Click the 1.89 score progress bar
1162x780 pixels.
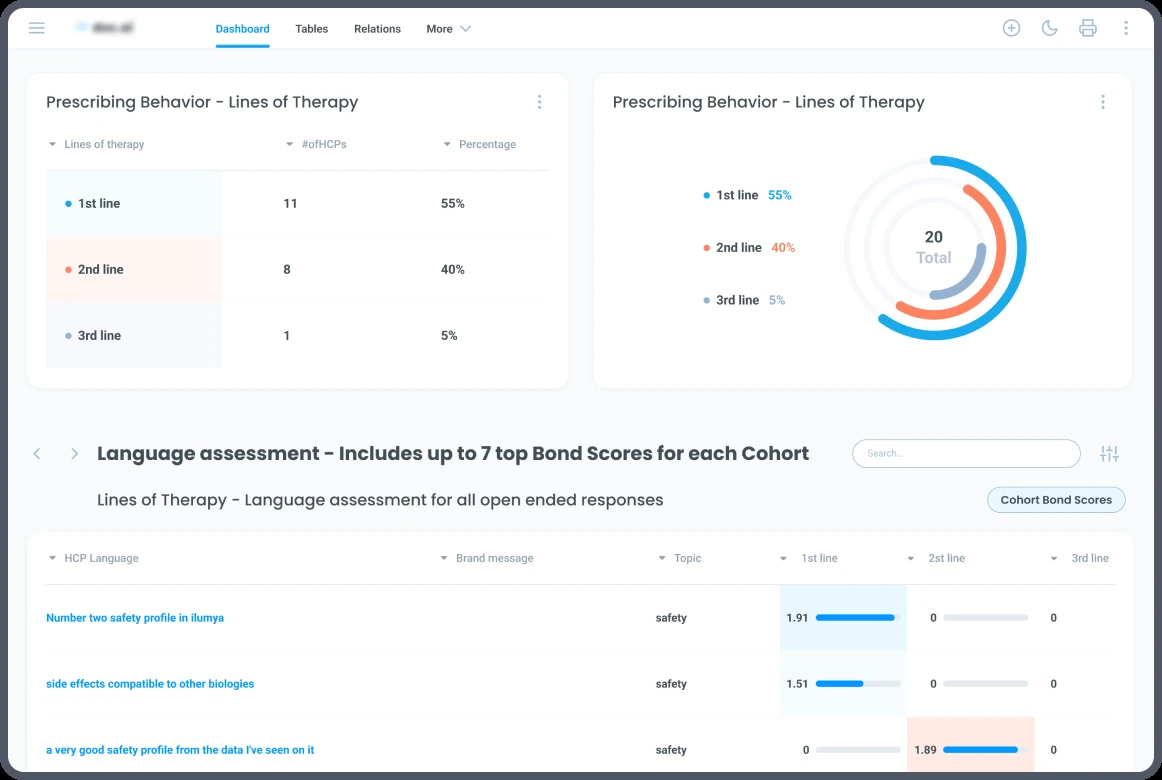pyautogui.click(x=985, y=750)
